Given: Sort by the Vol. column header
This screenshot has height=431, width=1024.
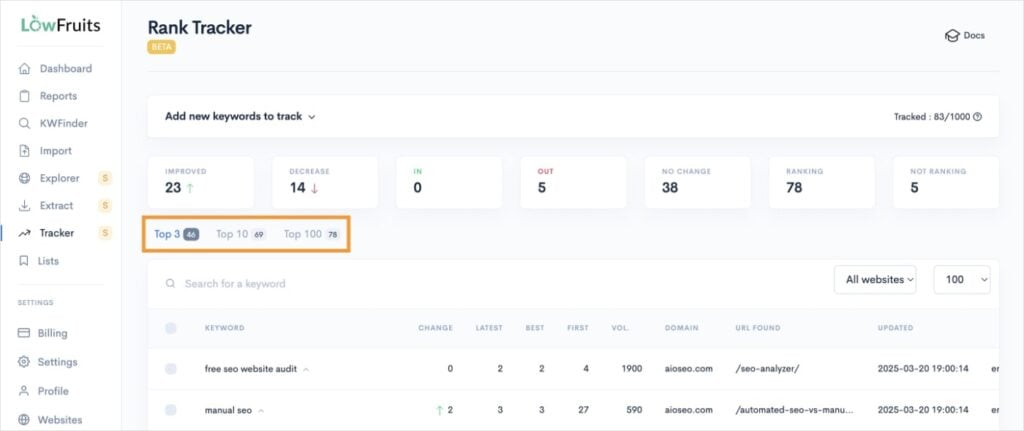Looking at the screenshot, I should pyautogui.click(x=620, y=328).
